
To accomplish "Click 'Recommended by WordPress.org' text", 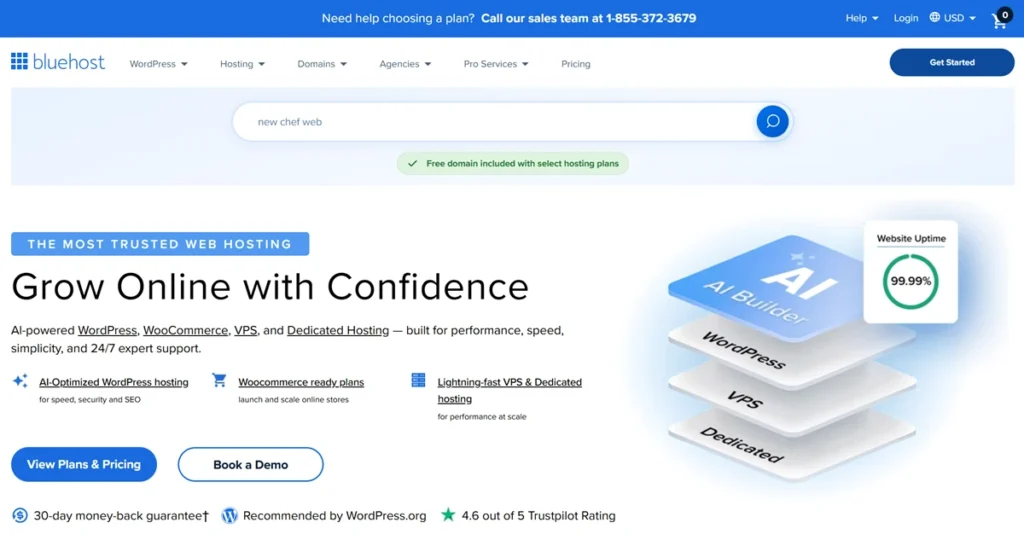I will click(334, 516).
